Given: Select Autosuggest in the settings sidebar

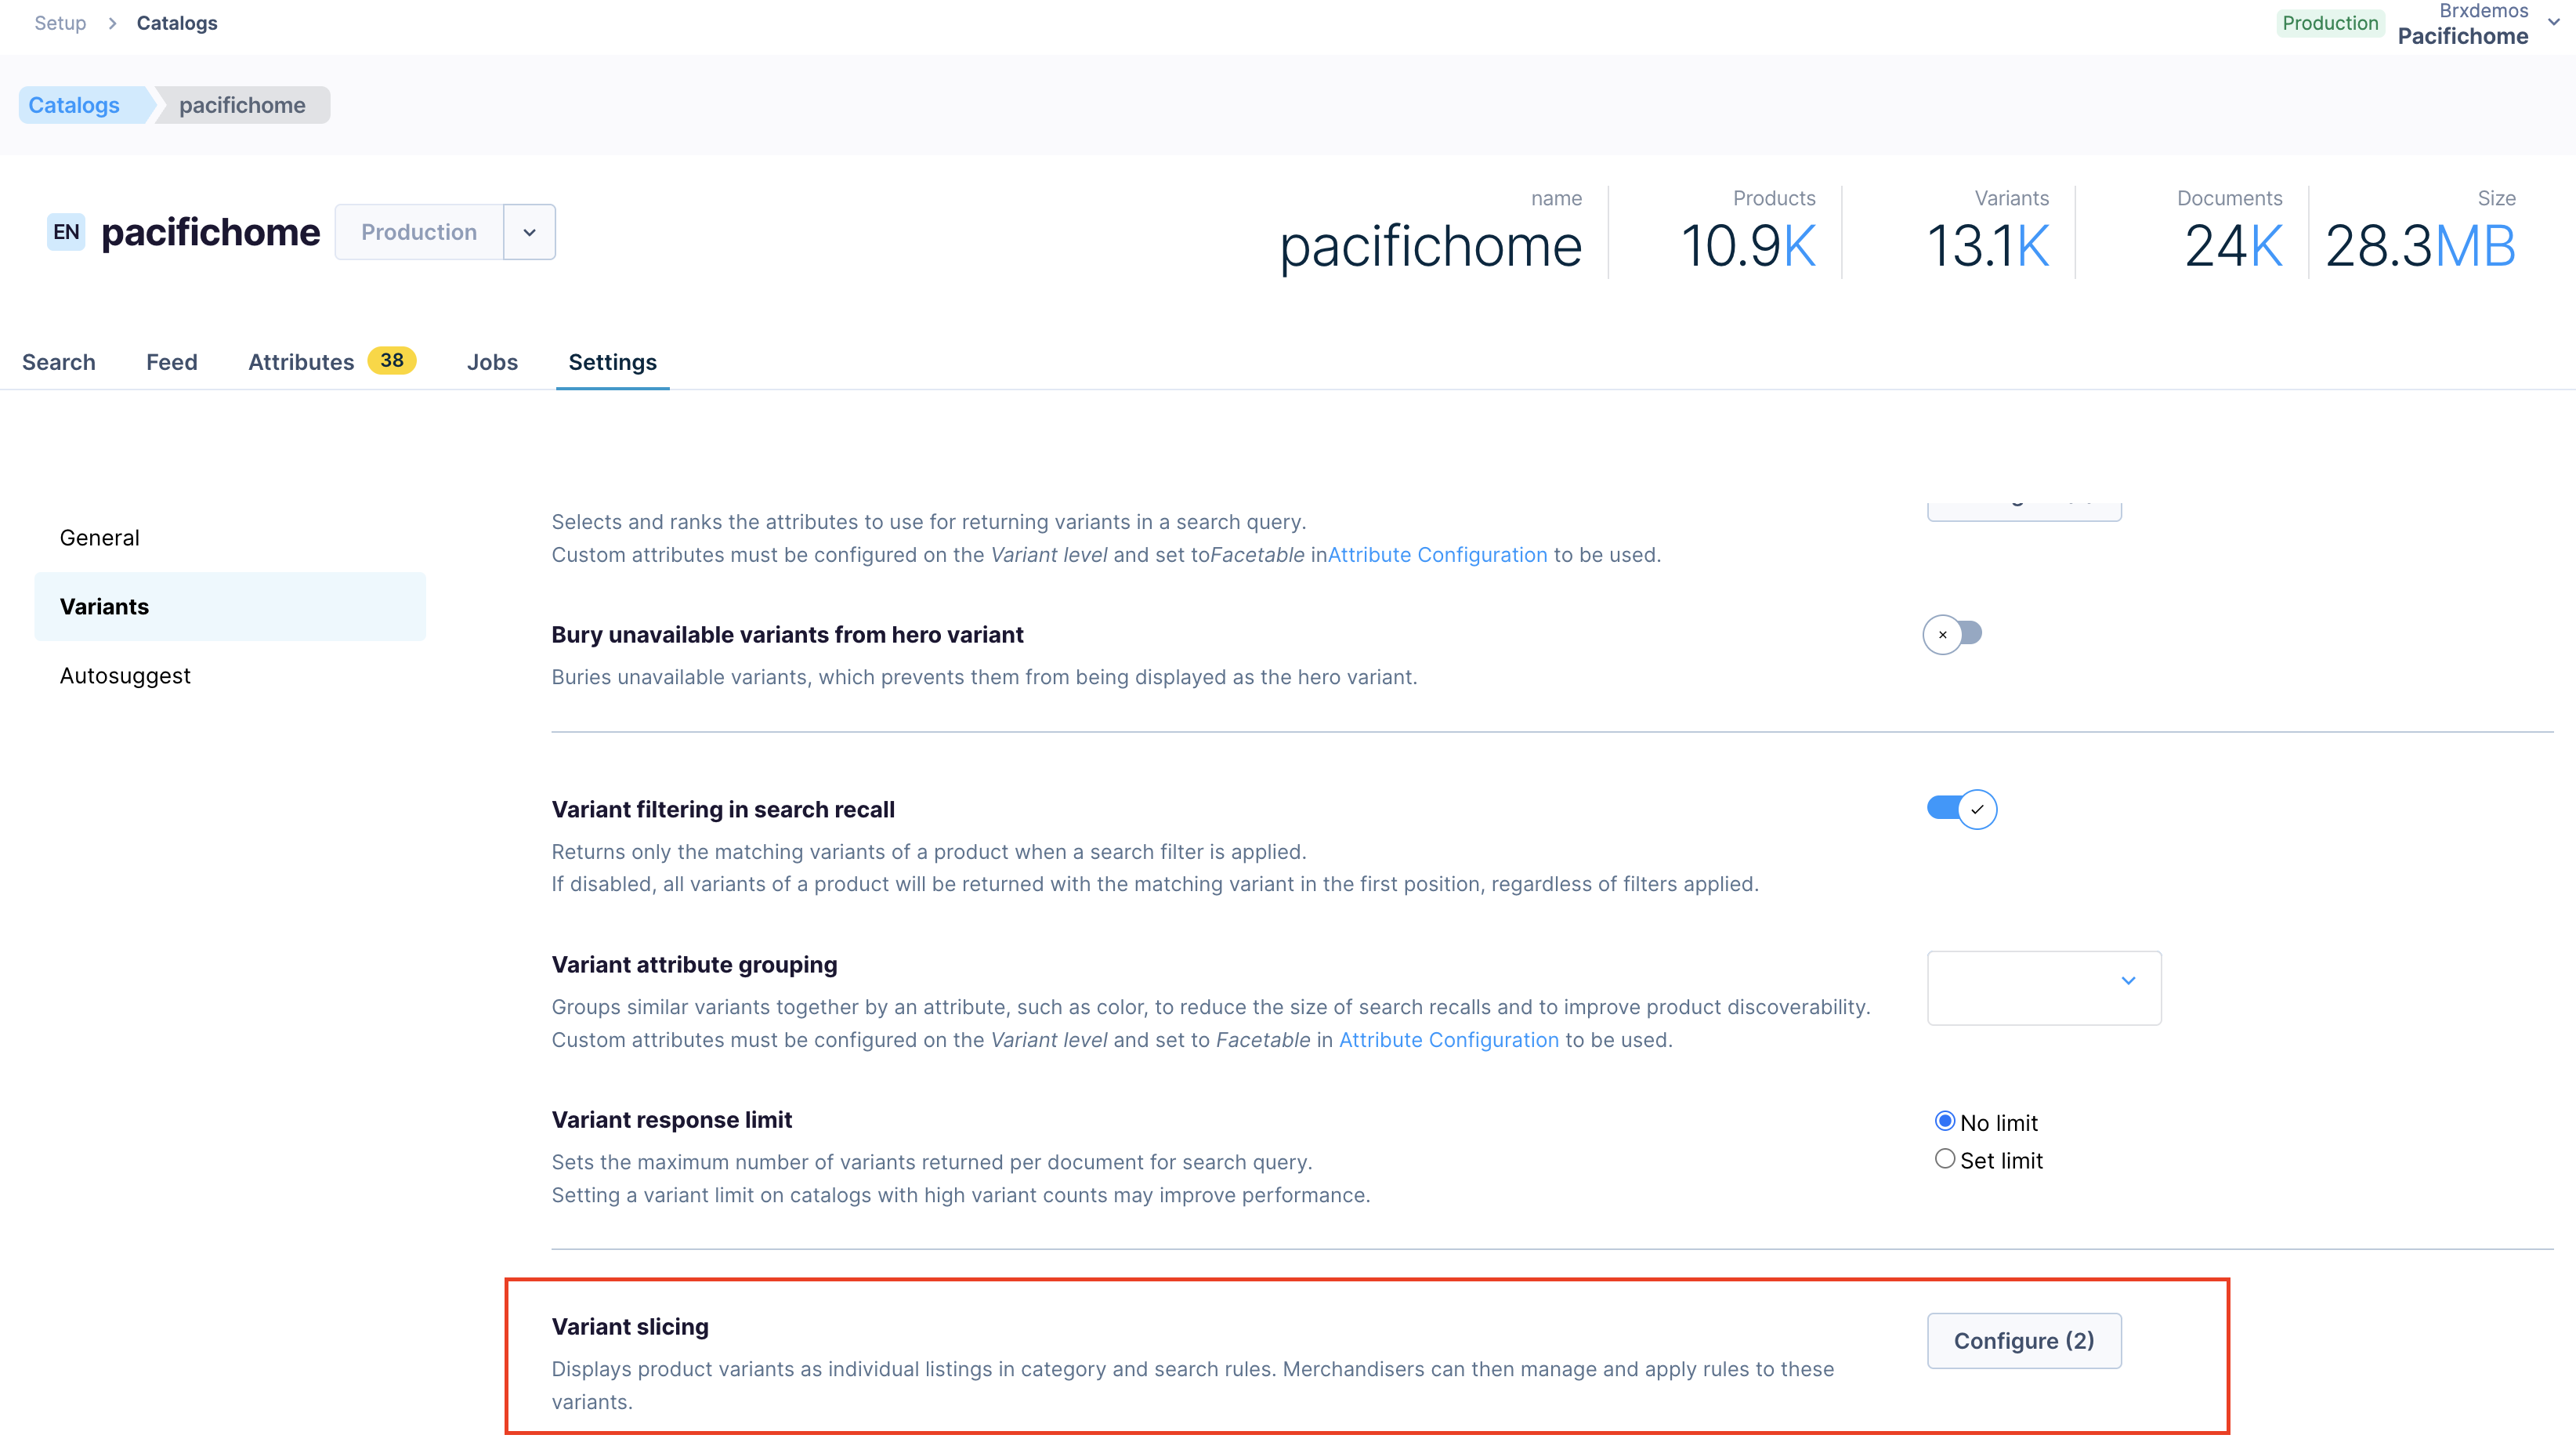Looking at the screenshot, I should (125, 675).
